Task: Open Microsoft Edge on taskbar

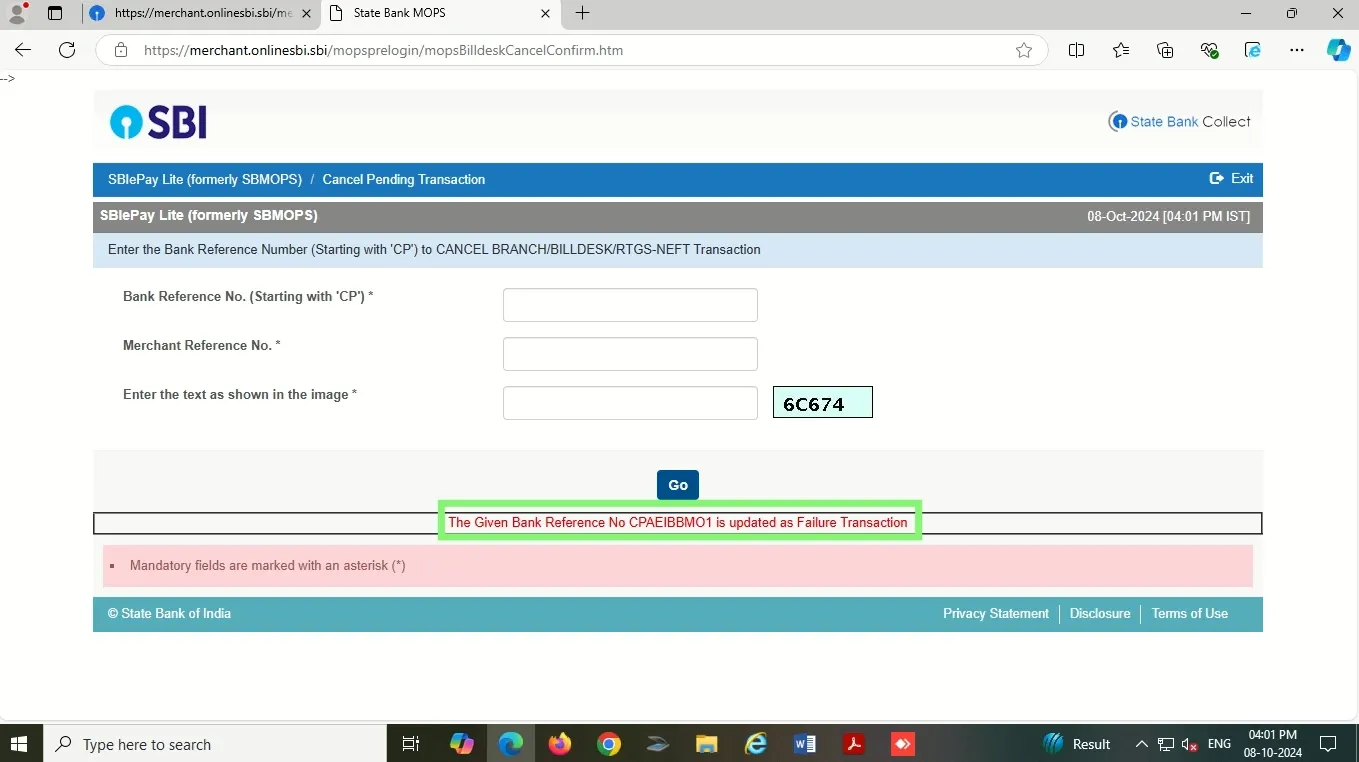Action: click(x=511, y=744)
